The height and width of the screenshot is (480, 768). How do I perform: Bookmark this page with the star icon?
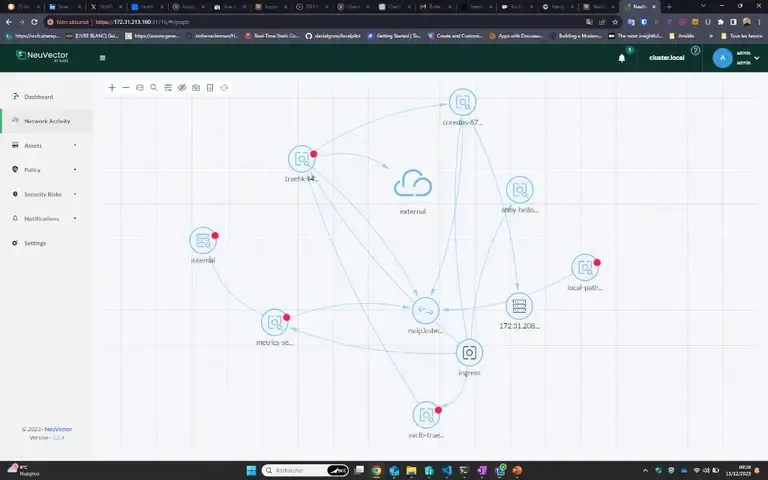(x=615, y=22)
